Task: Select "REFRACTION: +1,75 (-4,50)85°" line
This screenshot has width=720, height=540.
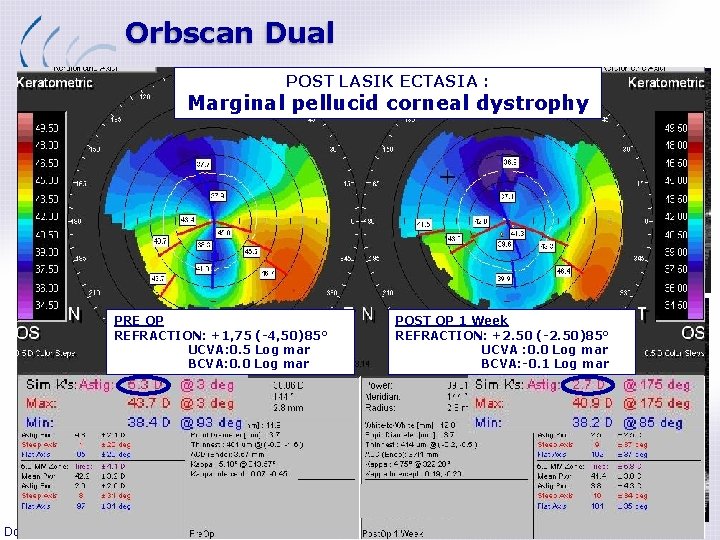Action: (x=221, y=335)
